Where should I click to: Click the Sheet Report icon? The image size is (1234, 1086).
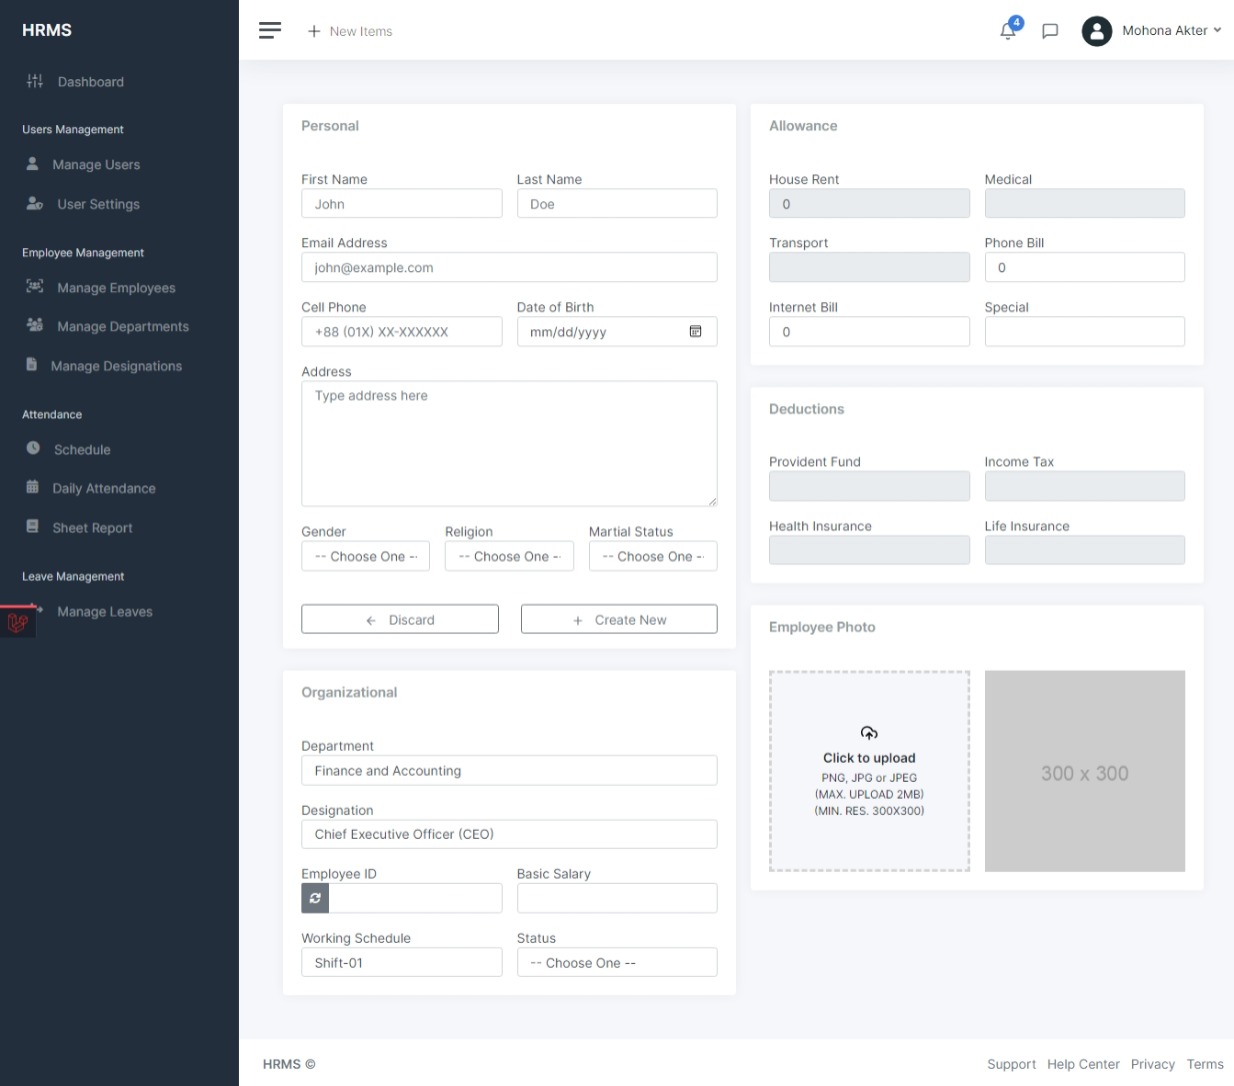tap(32, 526)
